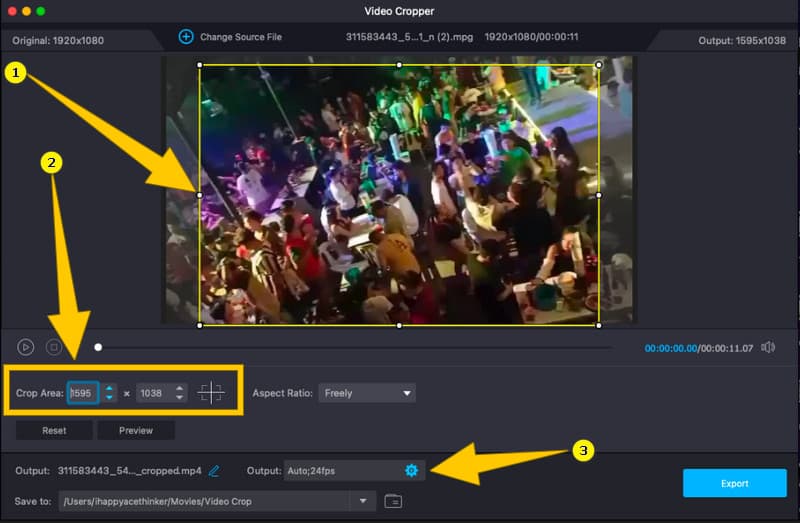Expand the Save to path dropdown
Viewport: 800px width, 523px height.
[362, 501]
